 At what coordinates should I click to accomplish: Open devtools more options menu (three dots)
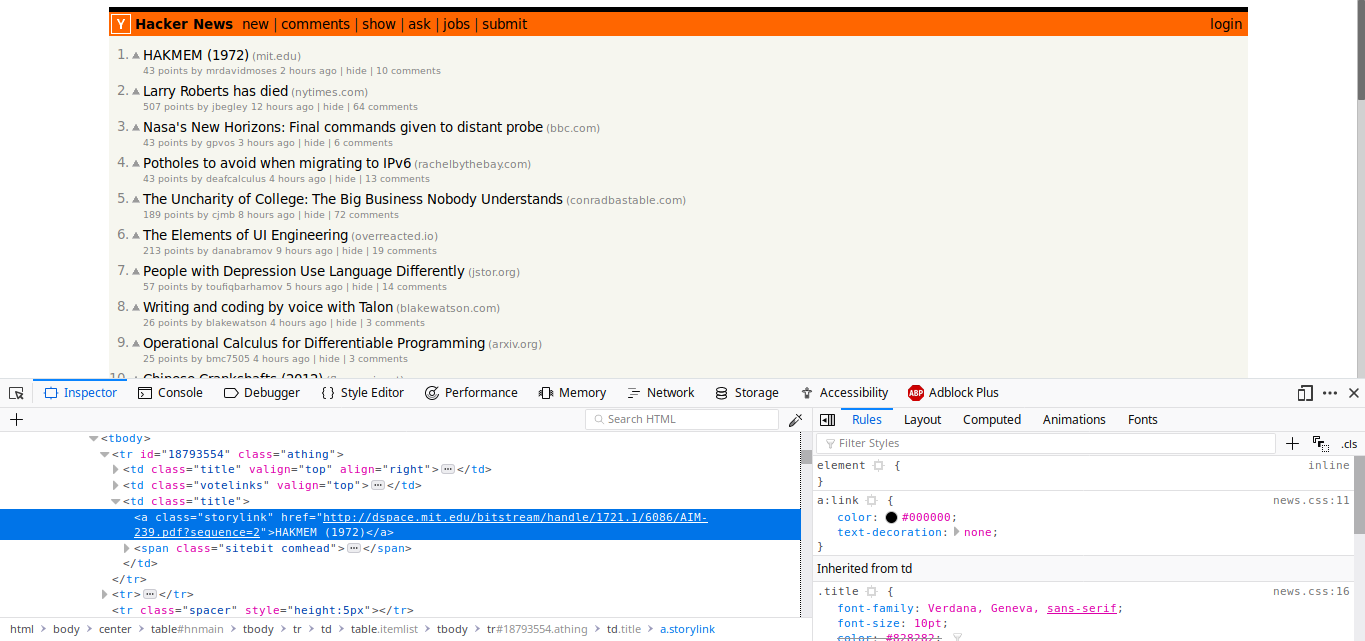[x=1330, y=393]
